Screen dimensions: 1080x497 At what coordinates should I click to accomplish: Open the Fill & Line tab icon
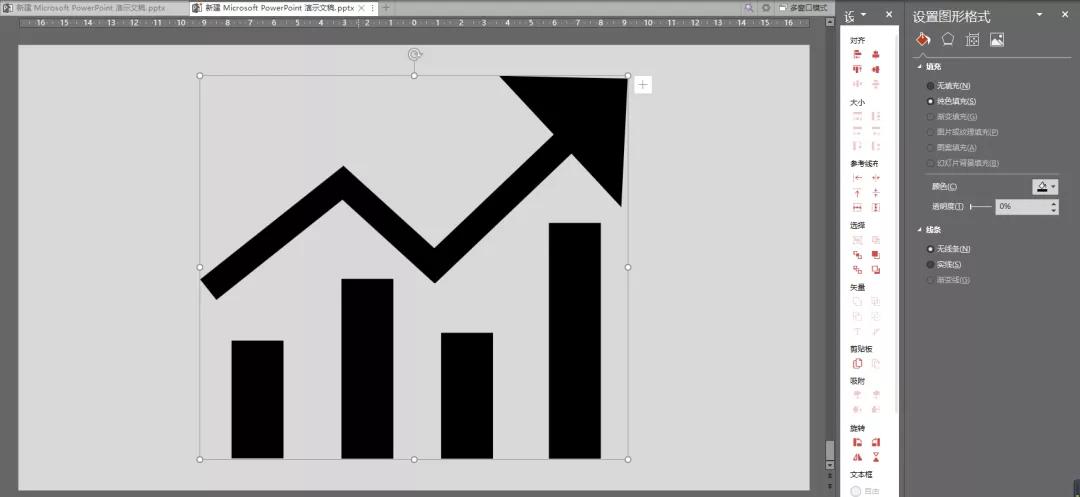[922, 39]
